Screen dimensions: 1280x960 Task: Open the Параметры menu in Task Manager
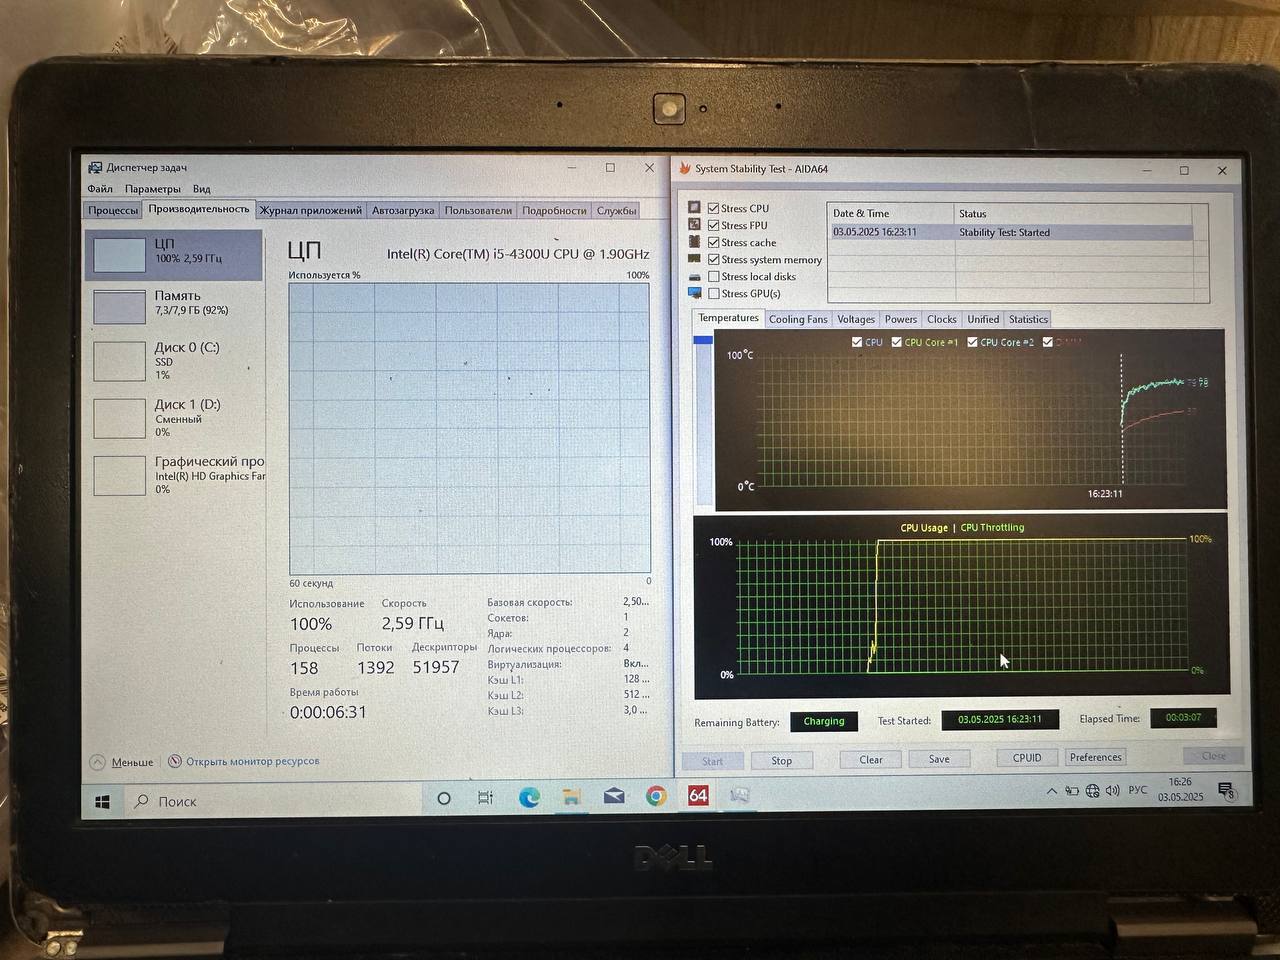click(152, 189)
